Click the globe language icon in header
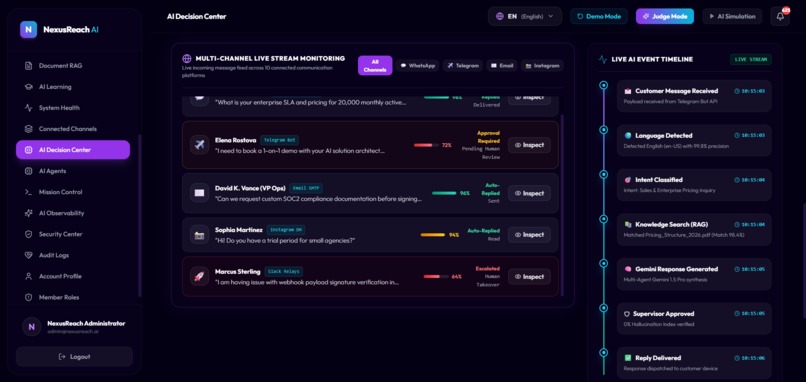The image size is (806, 382). click(500, 16)
